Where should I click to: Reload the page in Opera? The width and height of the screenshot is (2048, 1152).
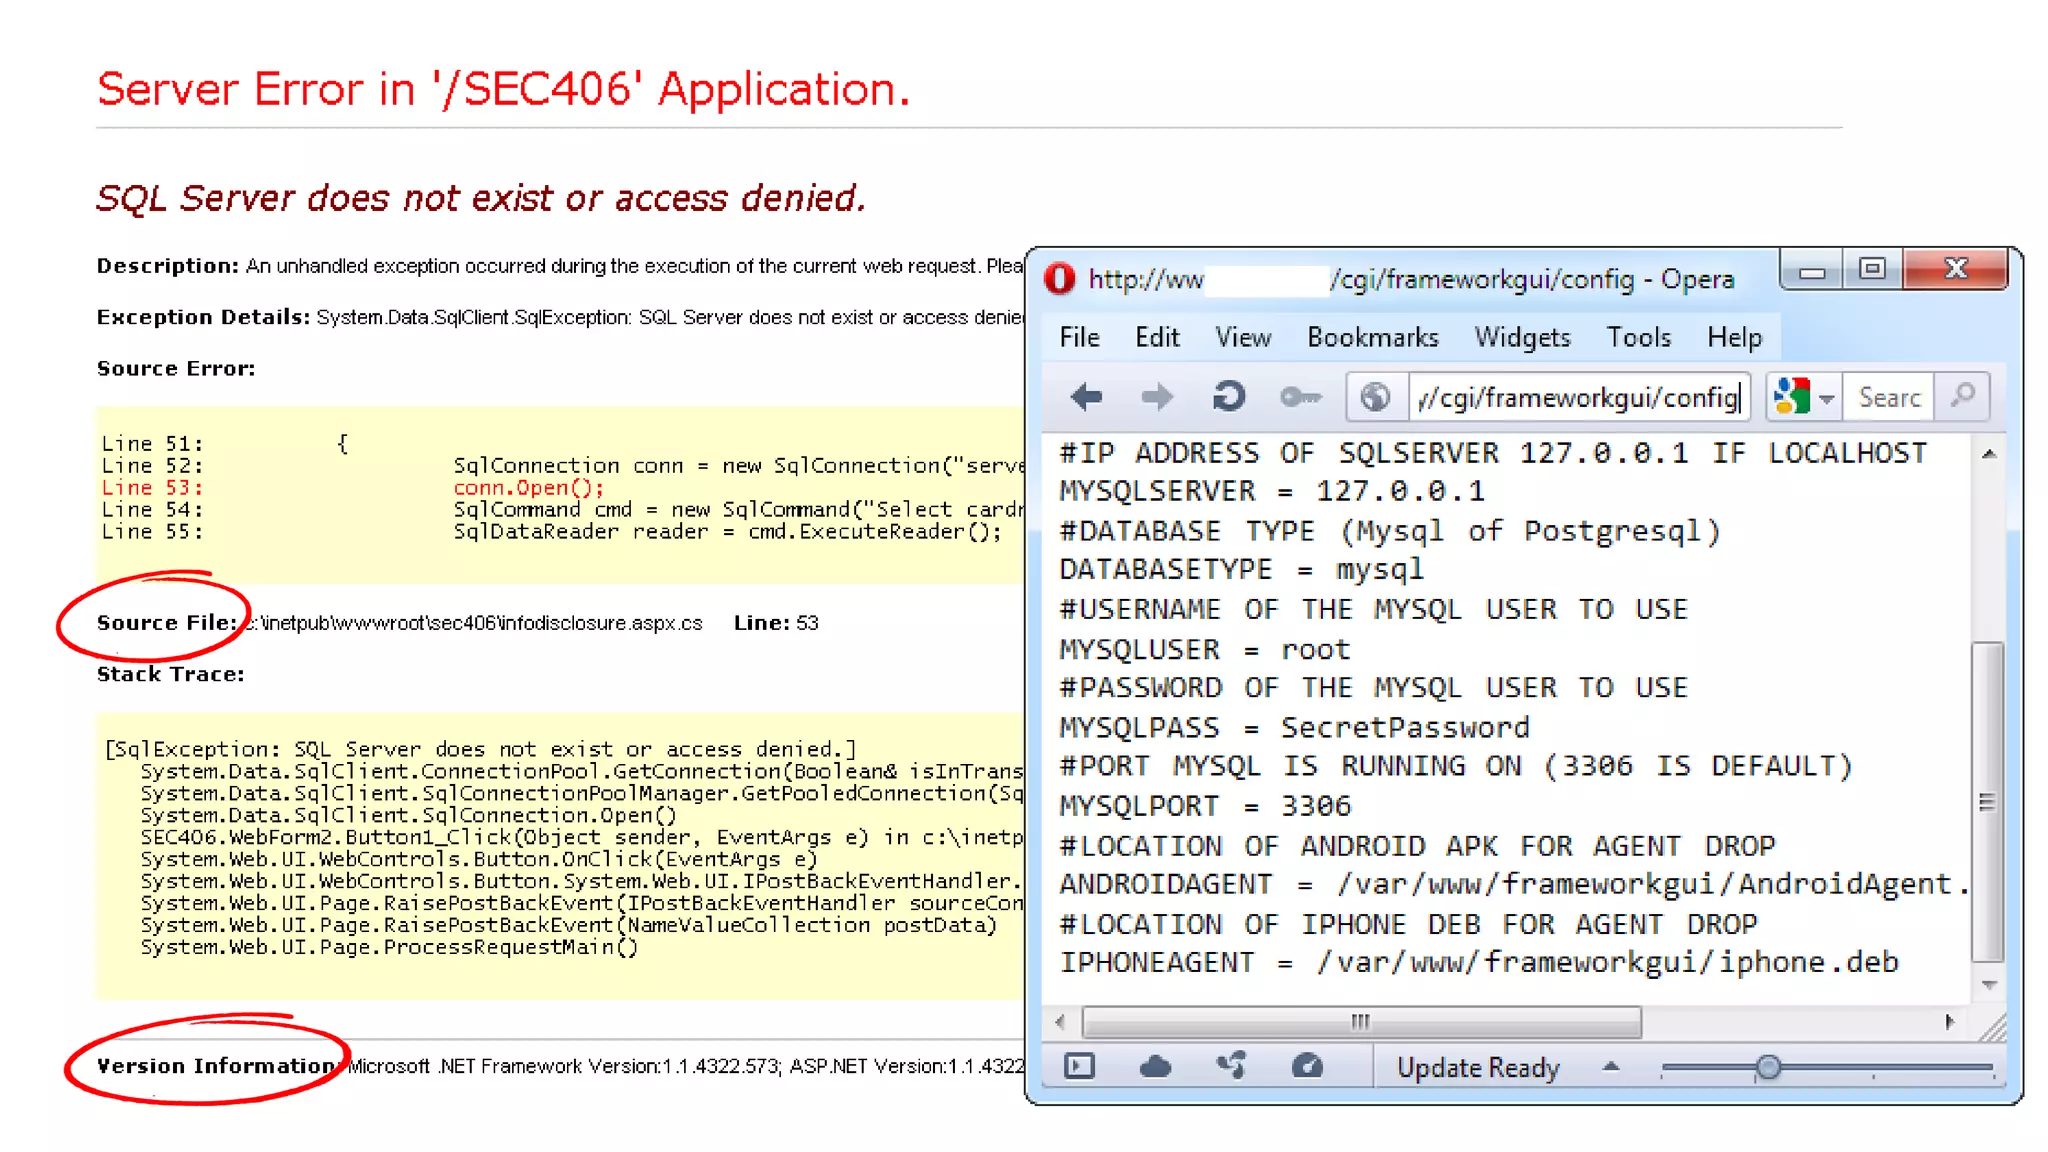[1228, 397]
